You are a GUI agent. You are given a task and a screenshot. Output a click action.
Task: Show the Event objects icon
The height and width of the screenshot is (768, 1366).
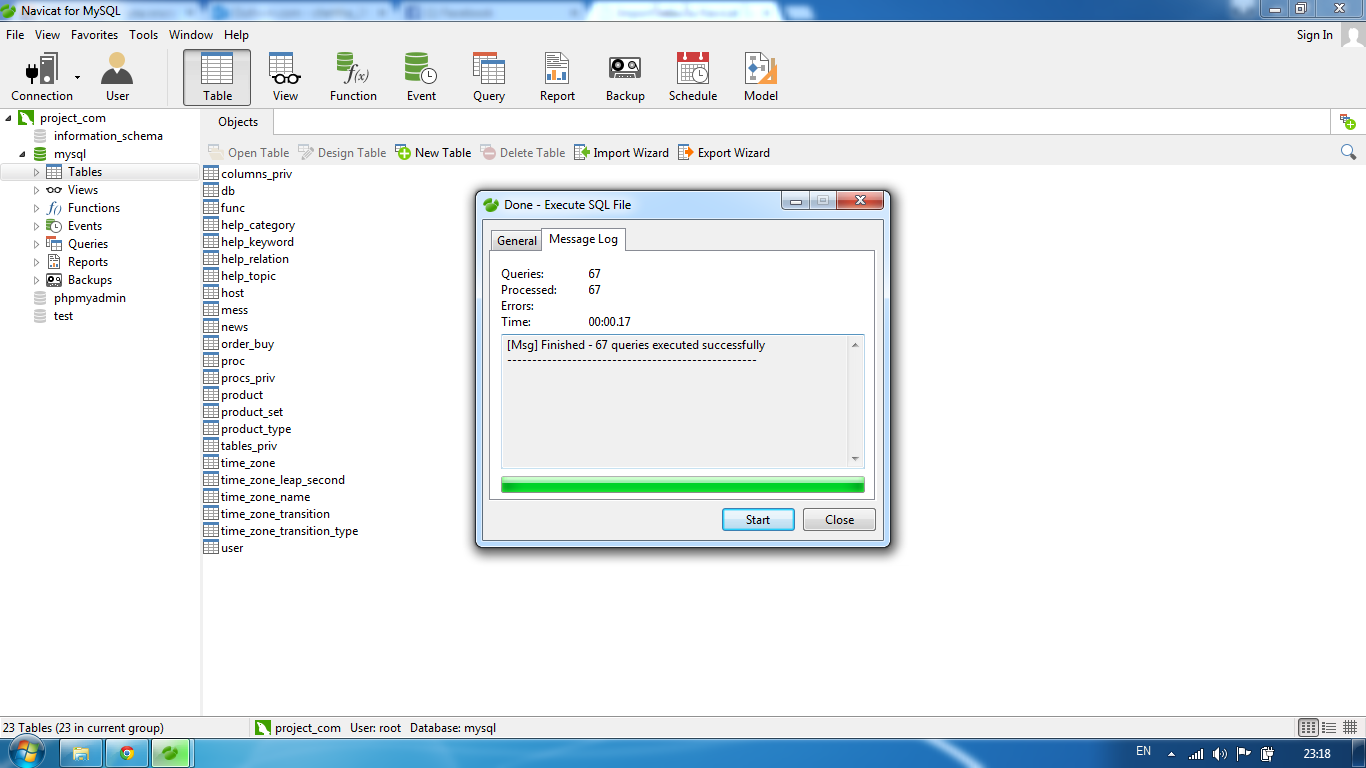coord(421,78)
